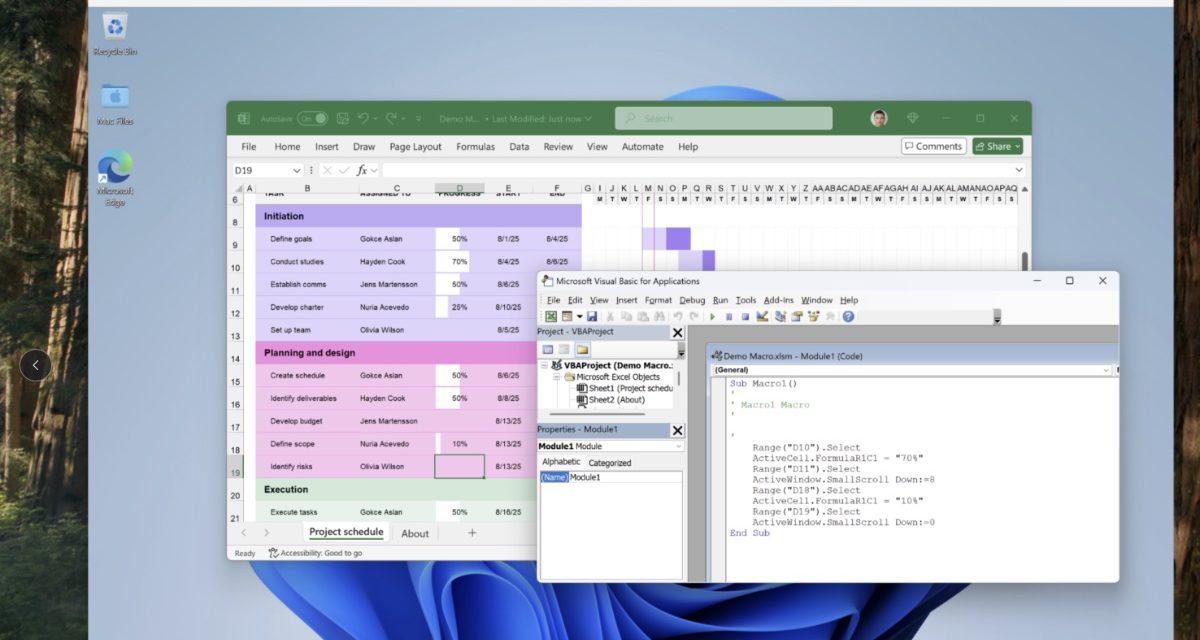Open VBA help with the question mark icon

click(847, 317)
